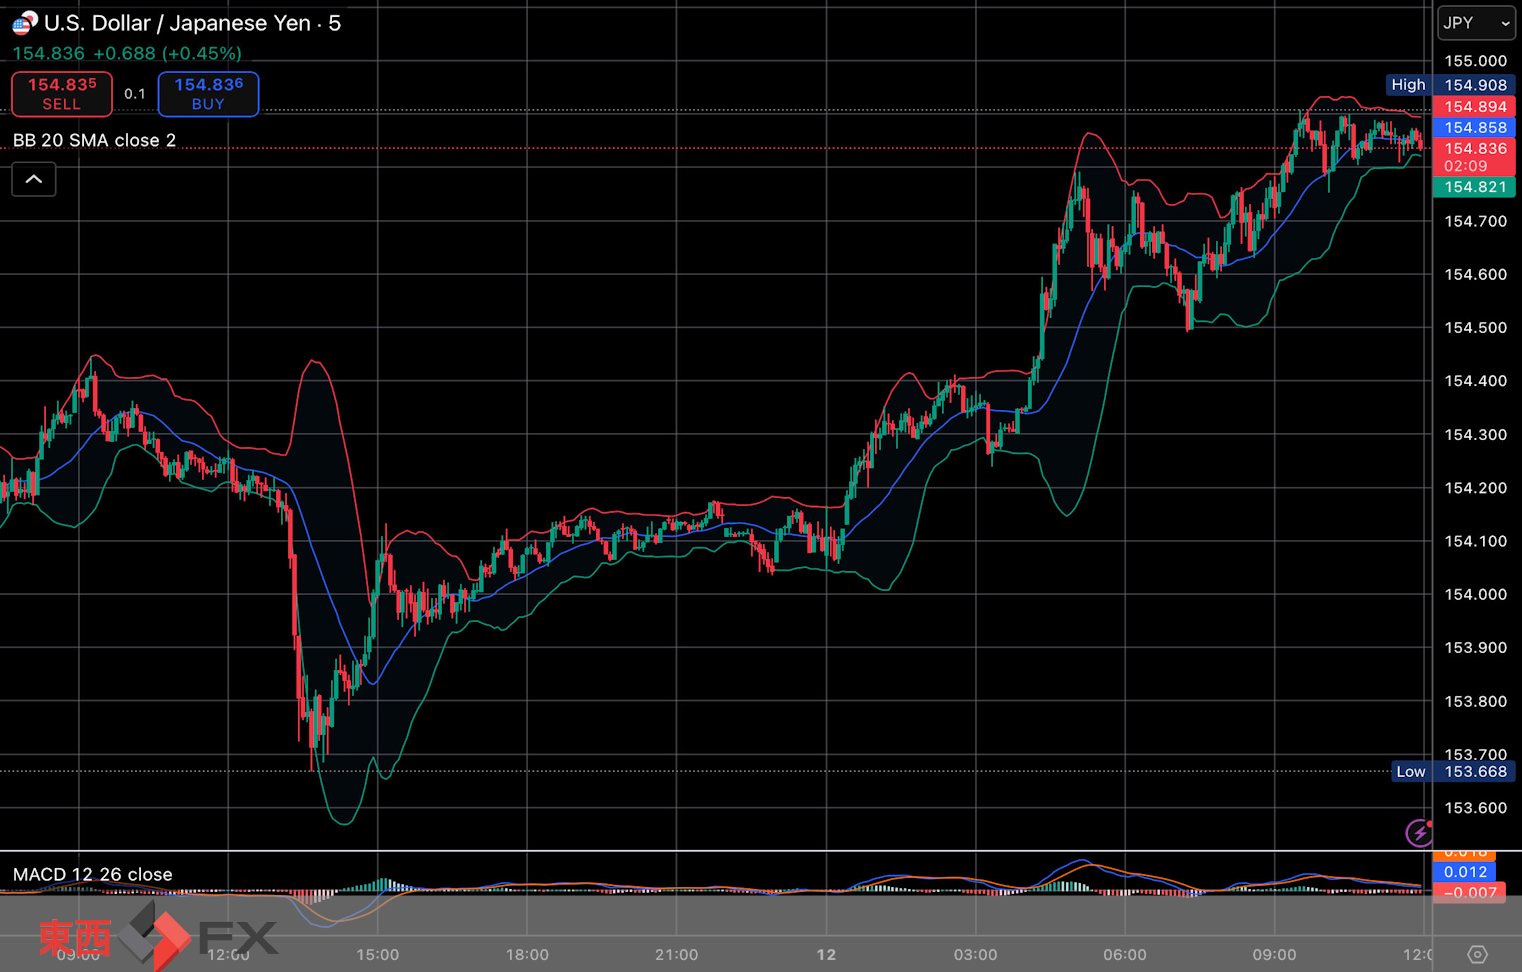Select the BB 20 SMA close indicator label
1522x972 pixels.
tap(94, 140)
